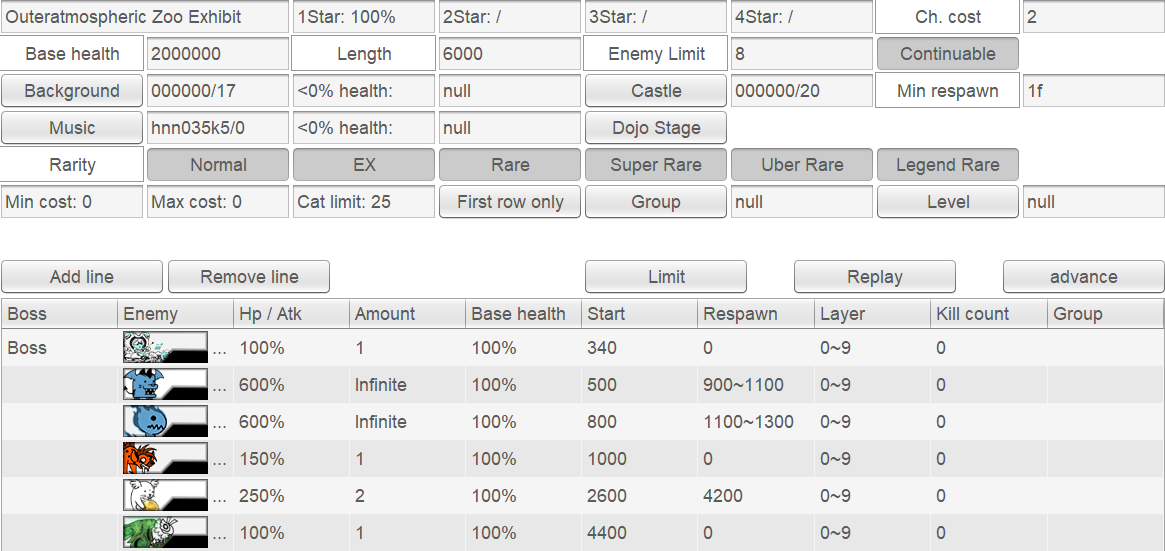The width and height of the screenshot is (1165, 551).
Task: Open the Background selector
Action: coord(72,91)
